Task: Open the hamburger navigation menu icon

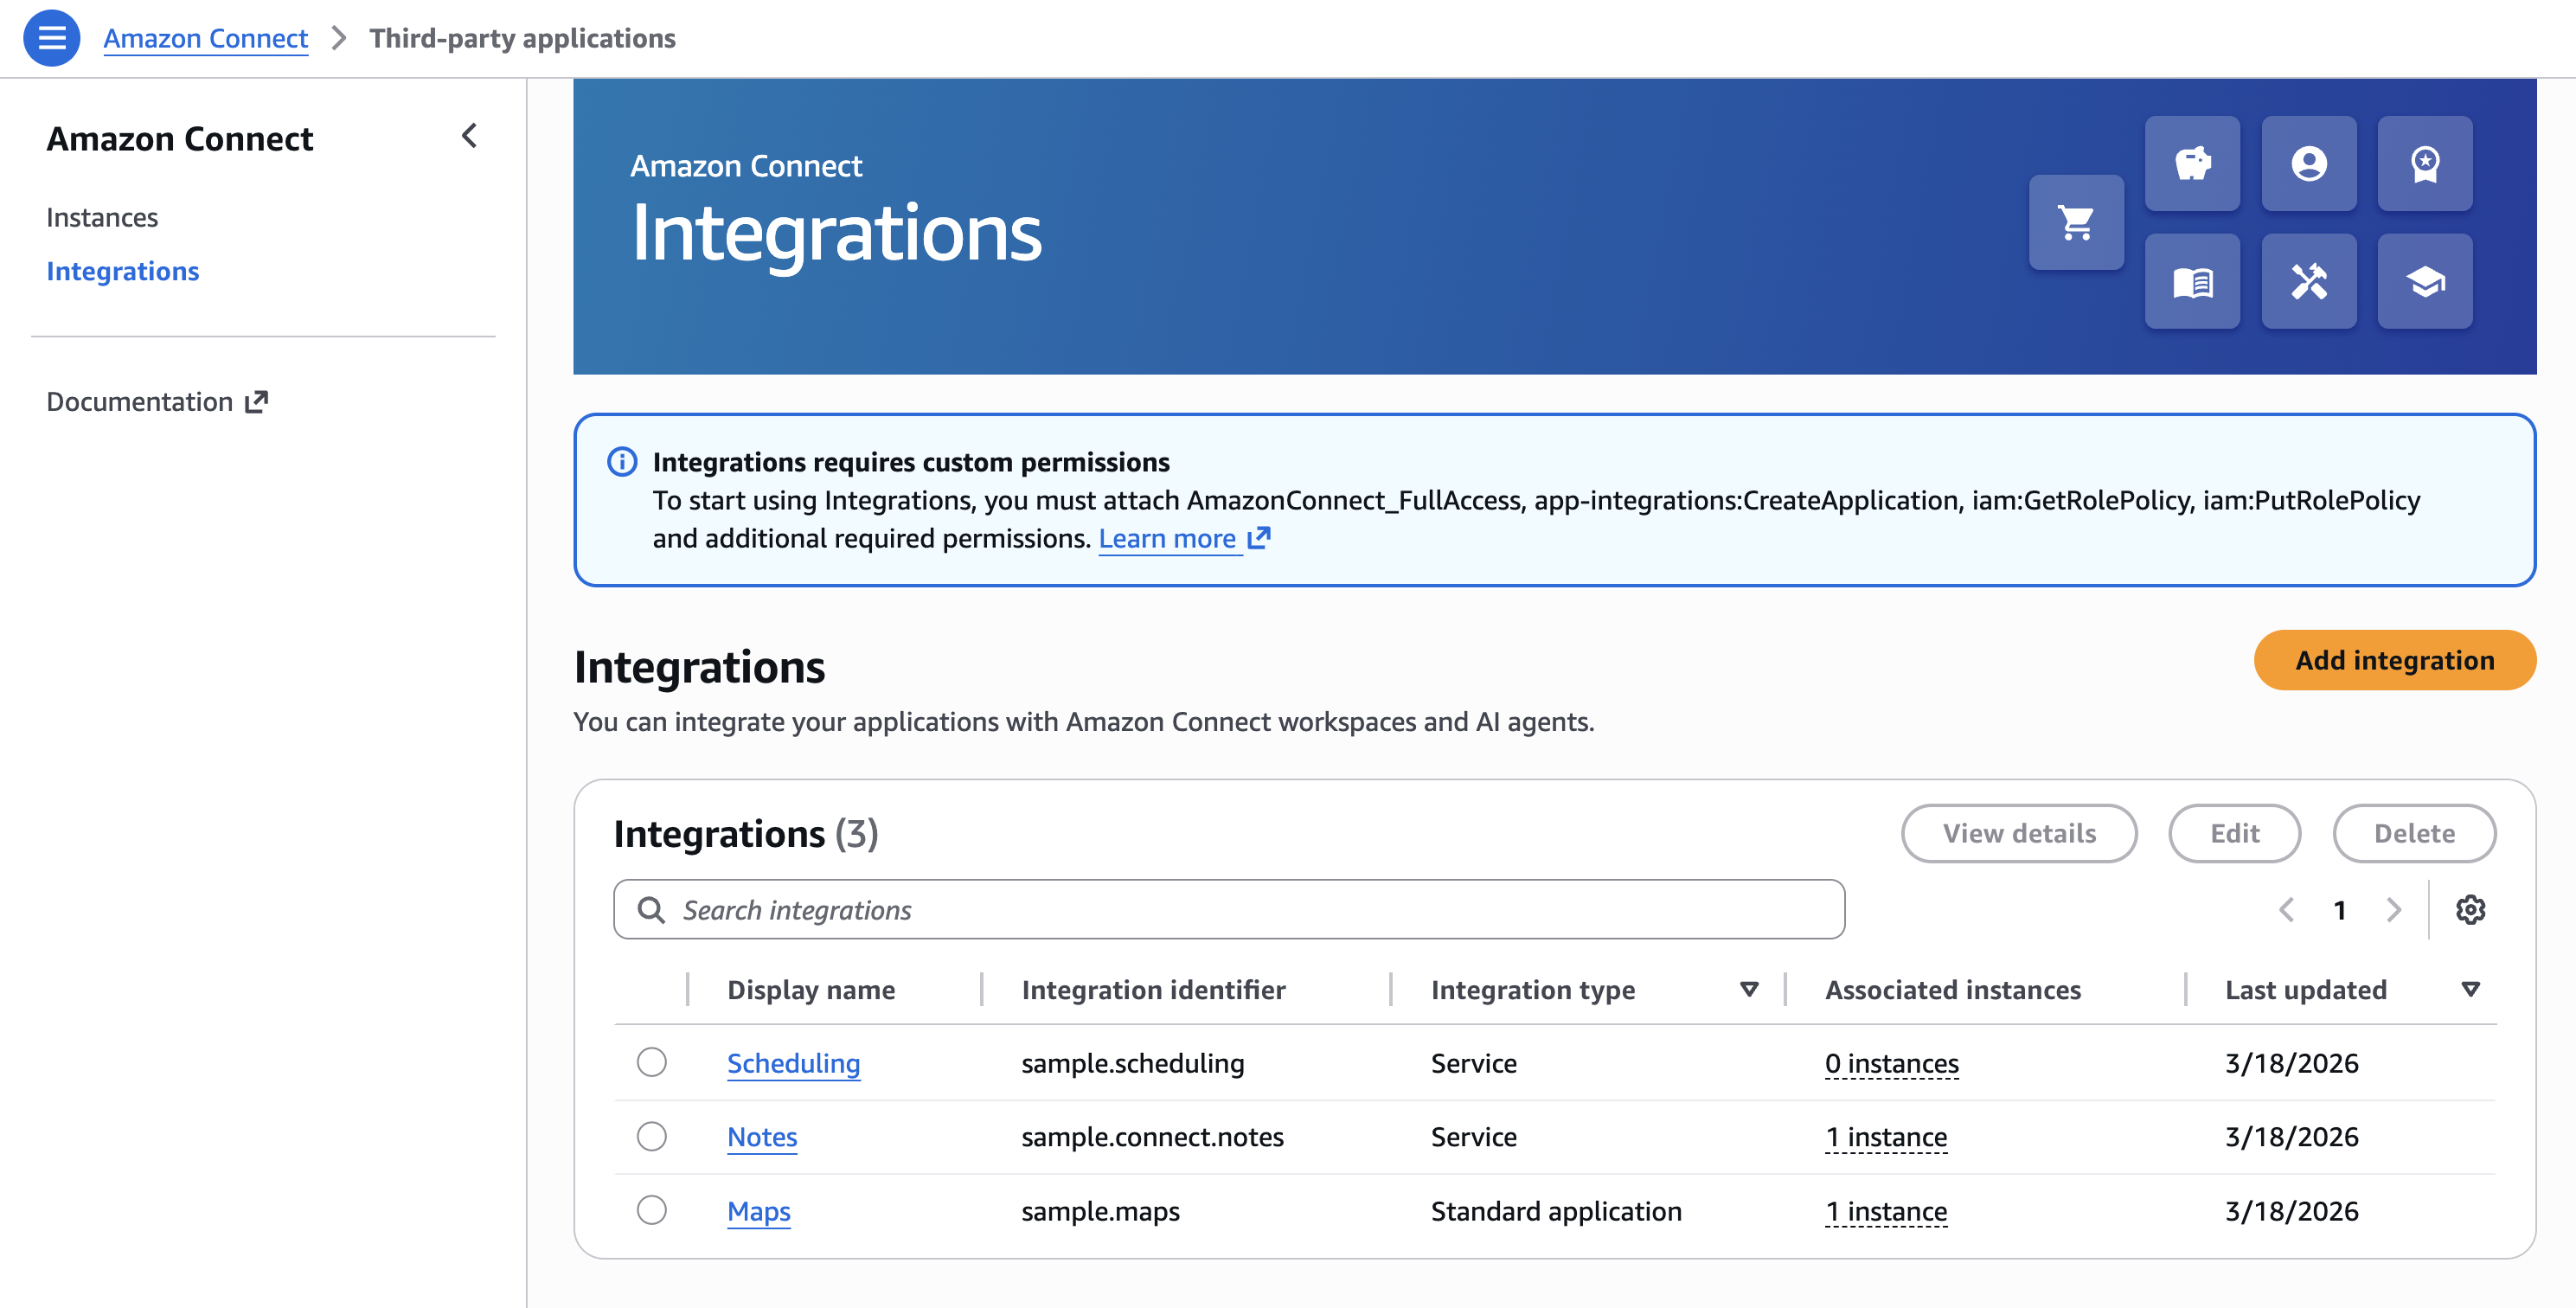Action: tap(51, 38)
